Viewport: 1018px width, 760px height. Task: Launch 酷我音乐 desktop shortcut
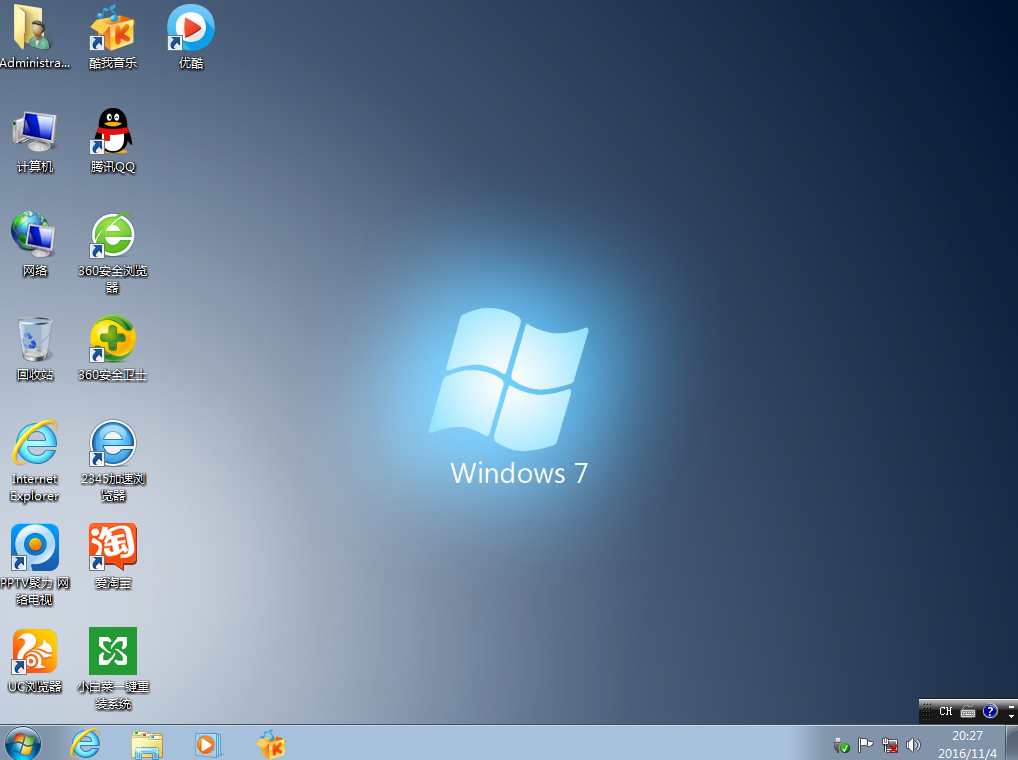[112, 36]
